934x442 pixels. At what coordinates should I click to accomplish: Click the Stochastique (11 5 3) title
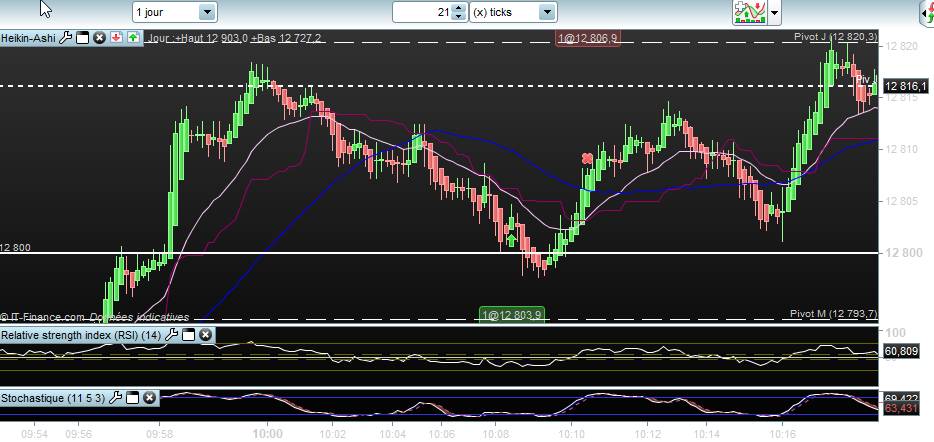[53, 397]
